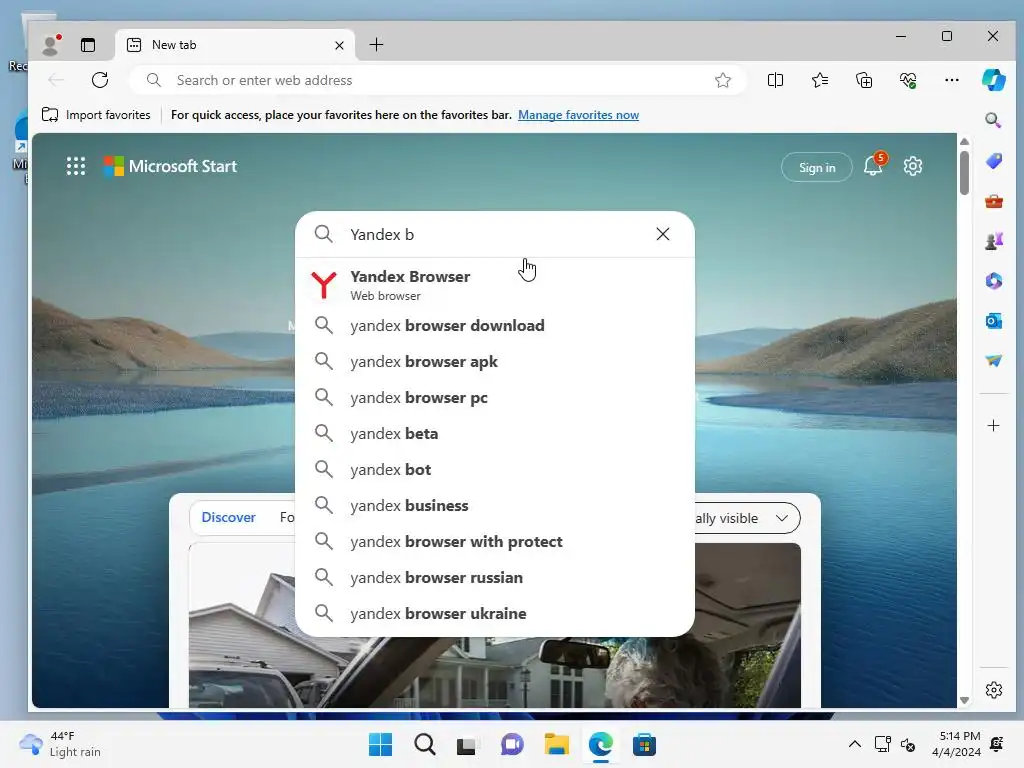Click Import favorites
The height and width of the screenshot is (768, 1024).
96,115
